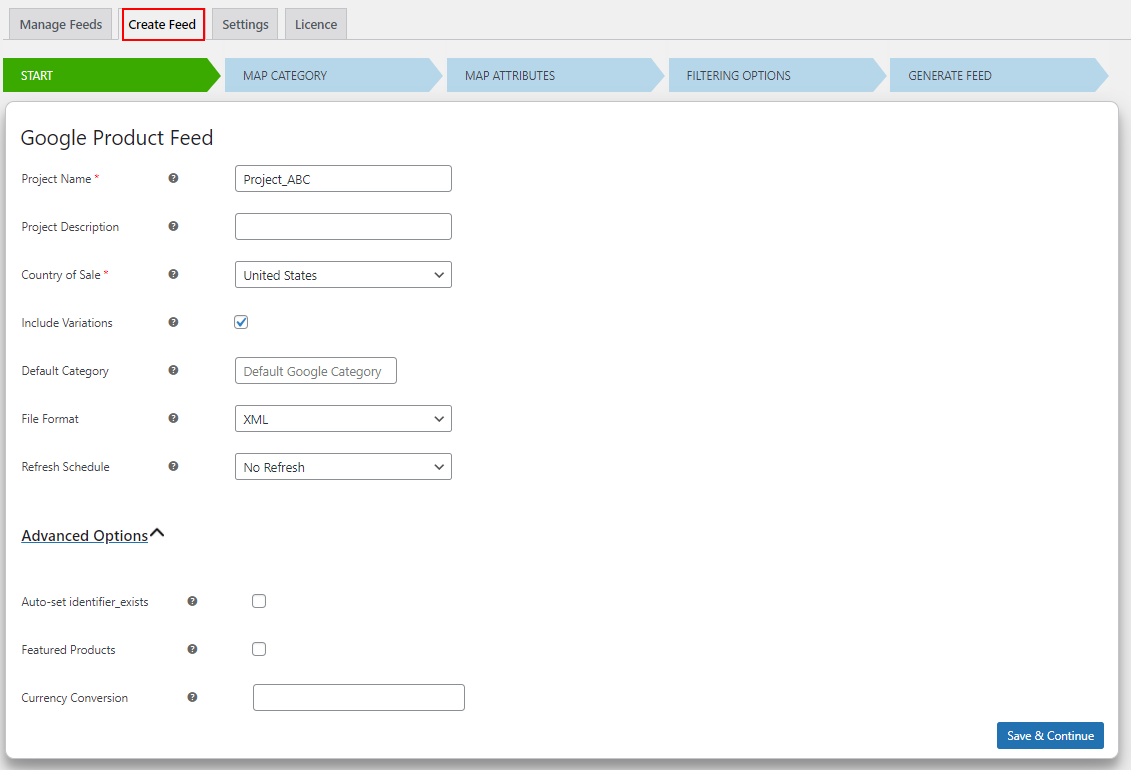Click the Default Category label
Screen dimensions: 1131x770
coord(65,371)
